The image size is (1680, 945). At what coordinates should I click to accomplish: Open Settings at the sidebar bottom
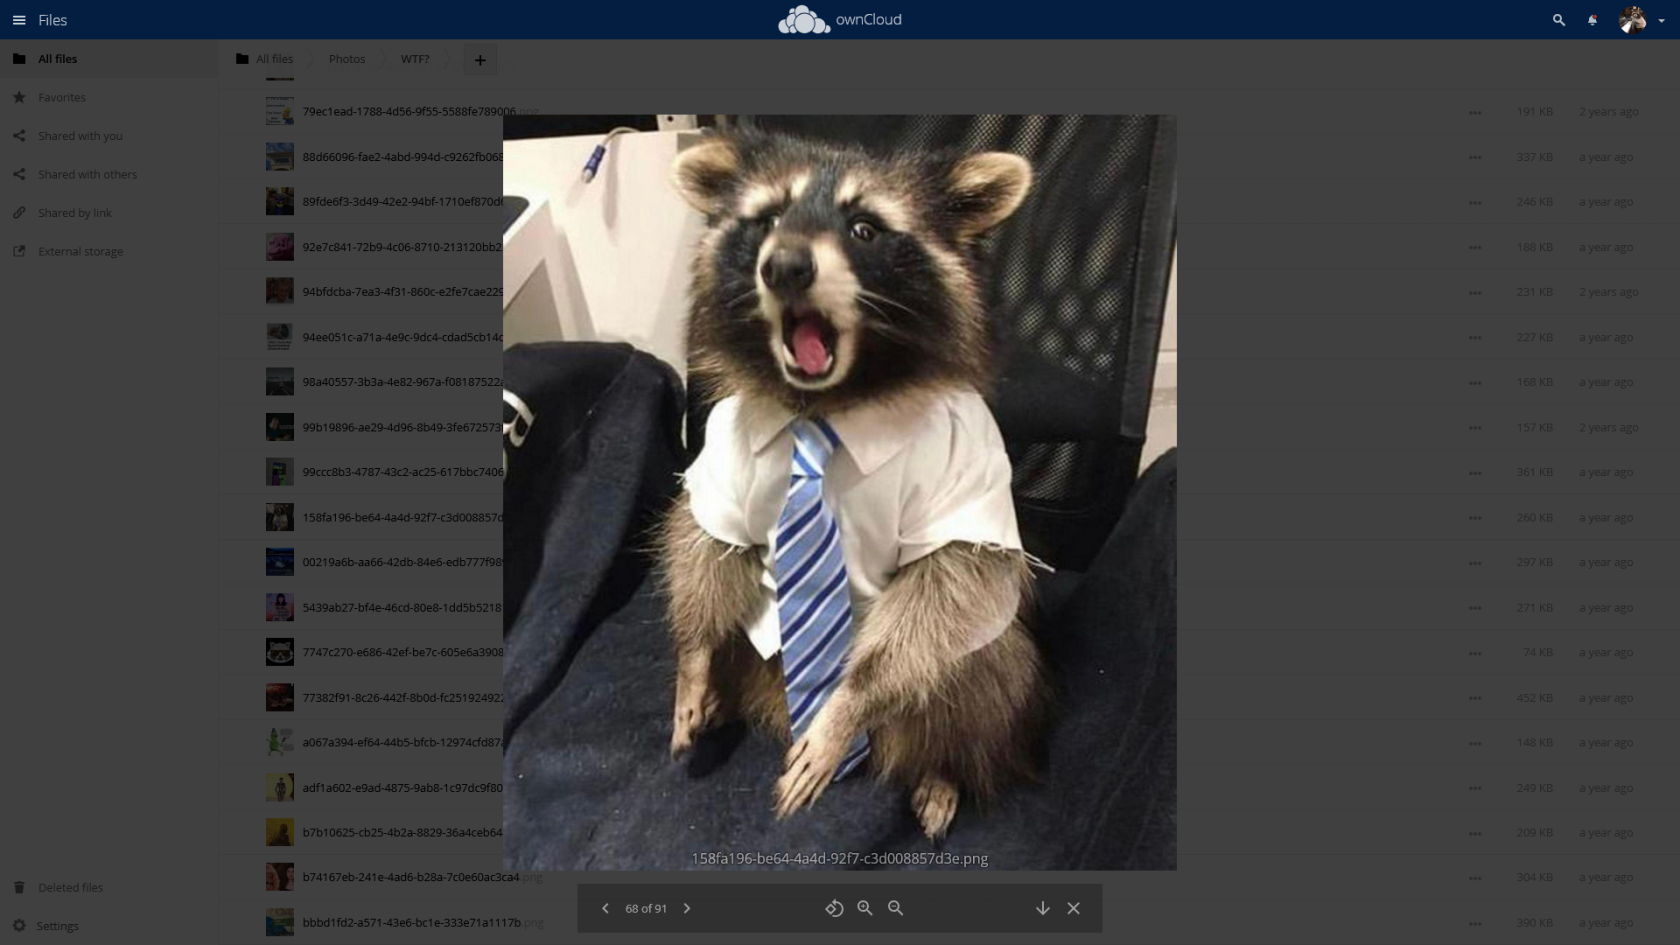click(x=109, y=926)
